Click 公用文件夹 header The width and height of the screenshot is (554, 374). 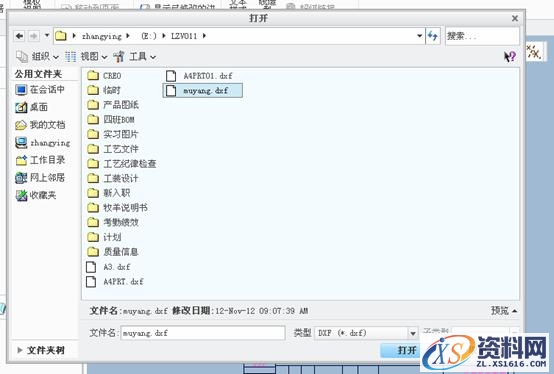point(38,74)
